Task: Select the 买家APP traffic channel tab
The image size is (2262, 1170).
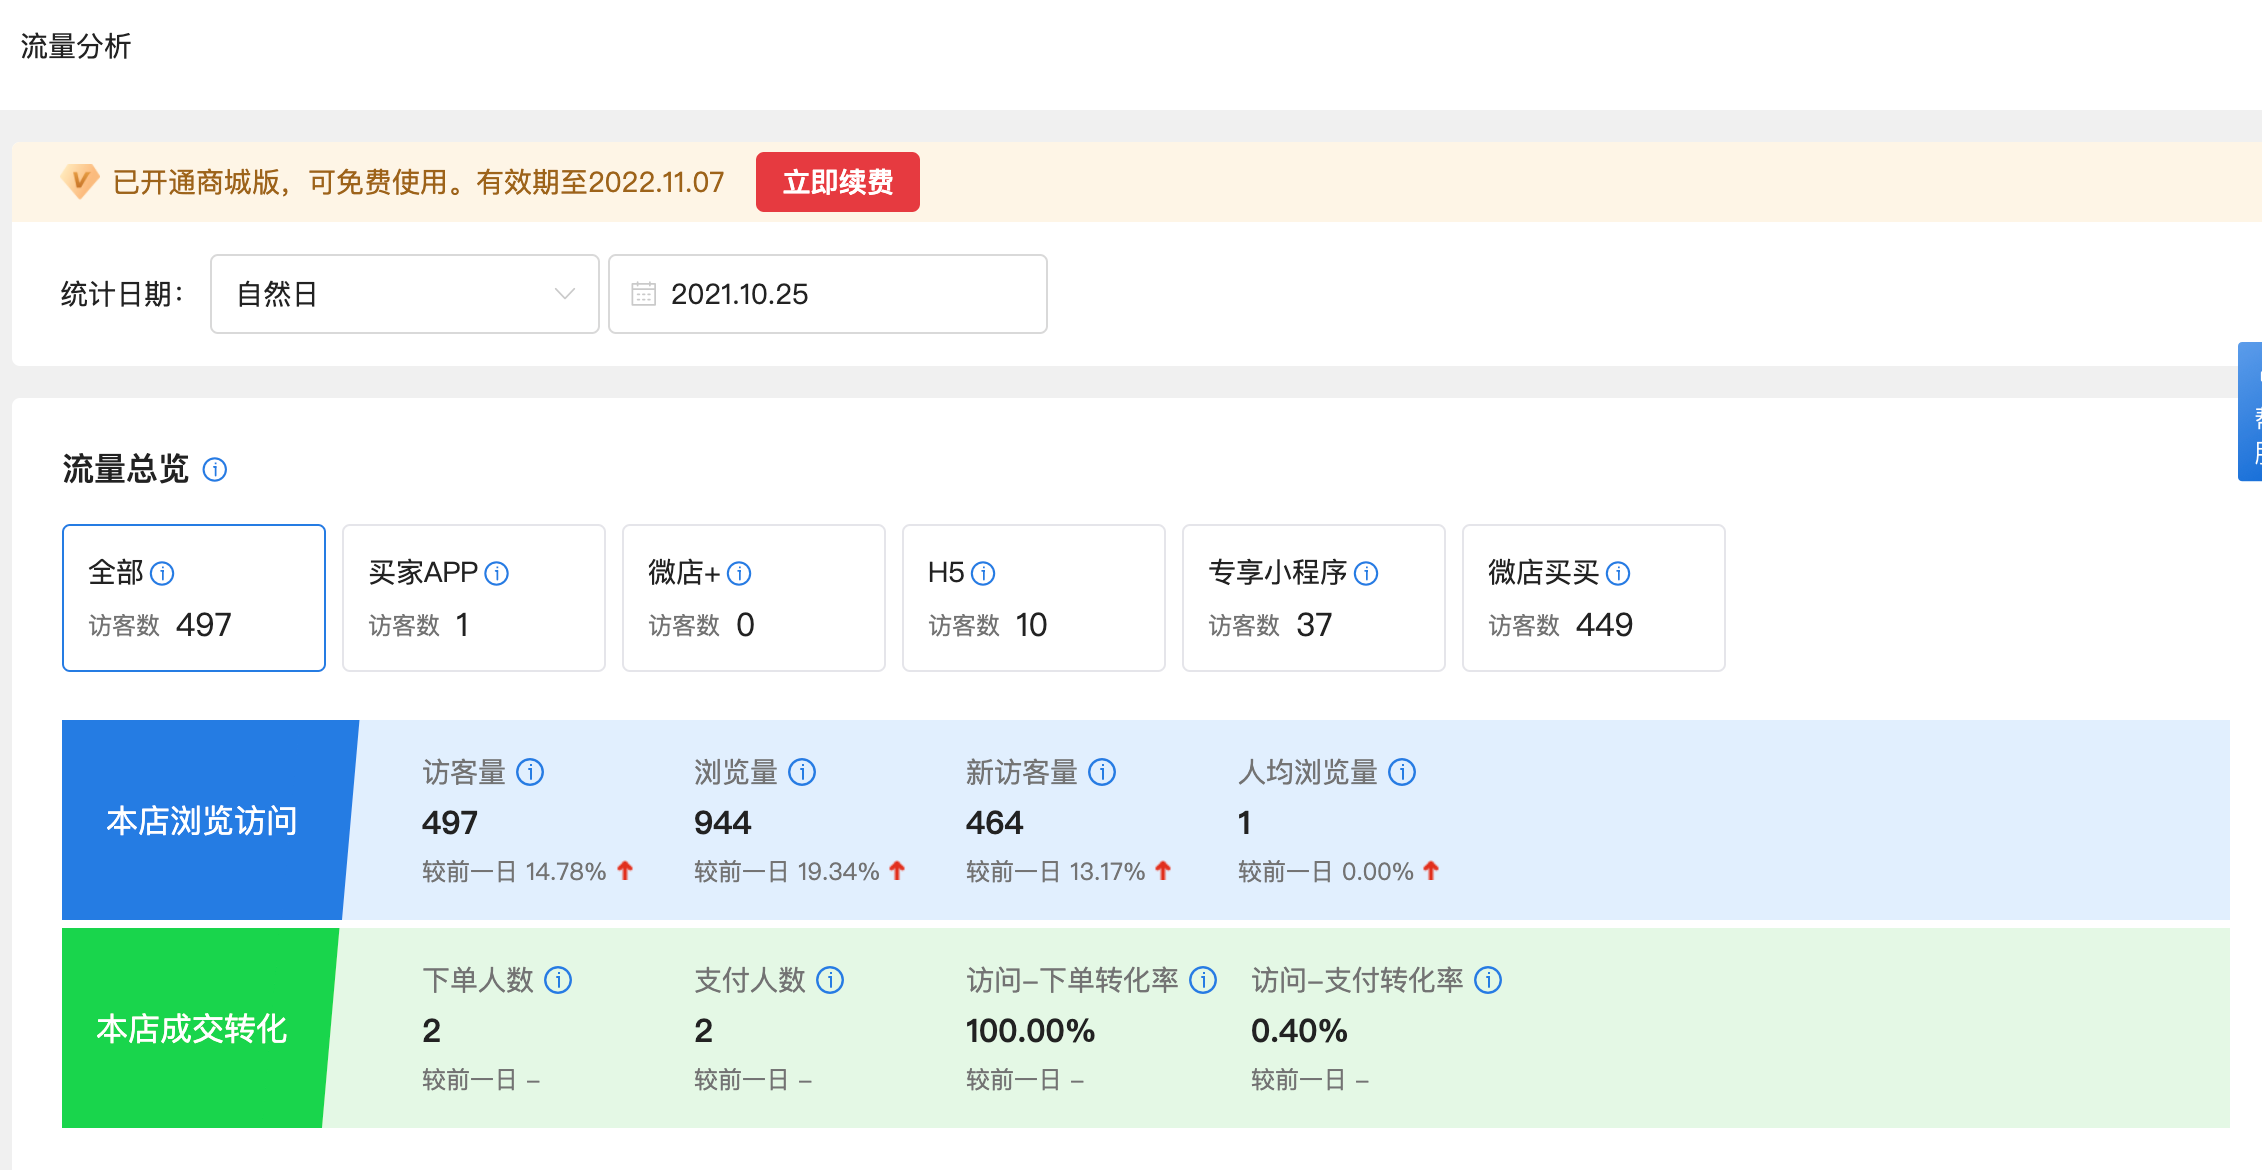Action: (474, 598)
